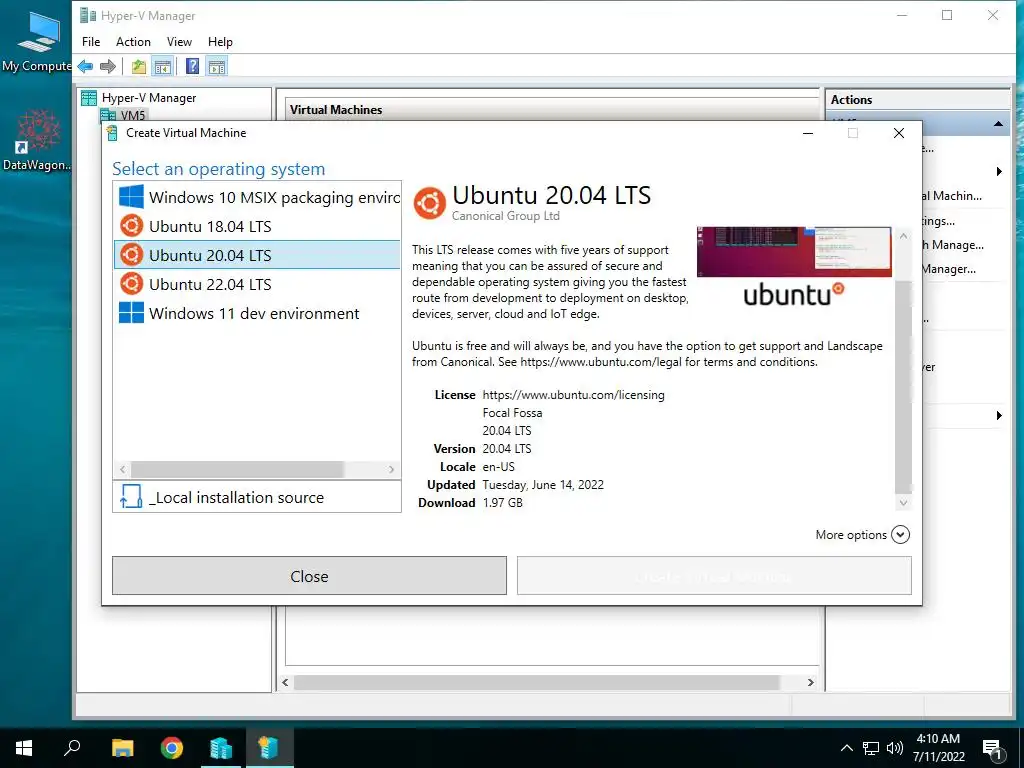This screenshot has height=768, width=1024.
Task: Expand More options in the dialog
Action: [x=862, y=535]
